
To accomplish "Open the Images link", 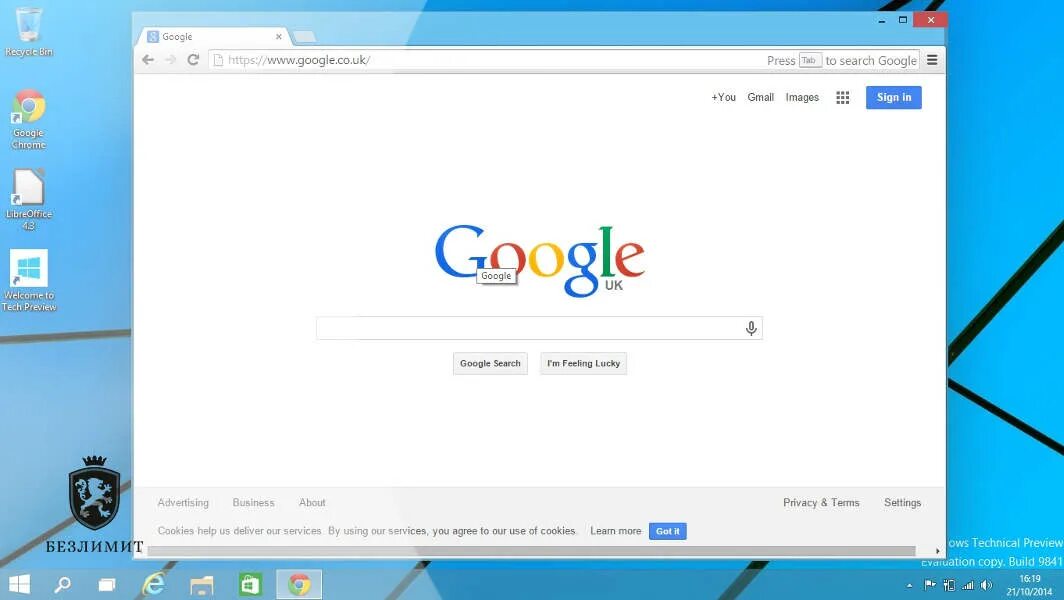I will click(x=802, y=98).
